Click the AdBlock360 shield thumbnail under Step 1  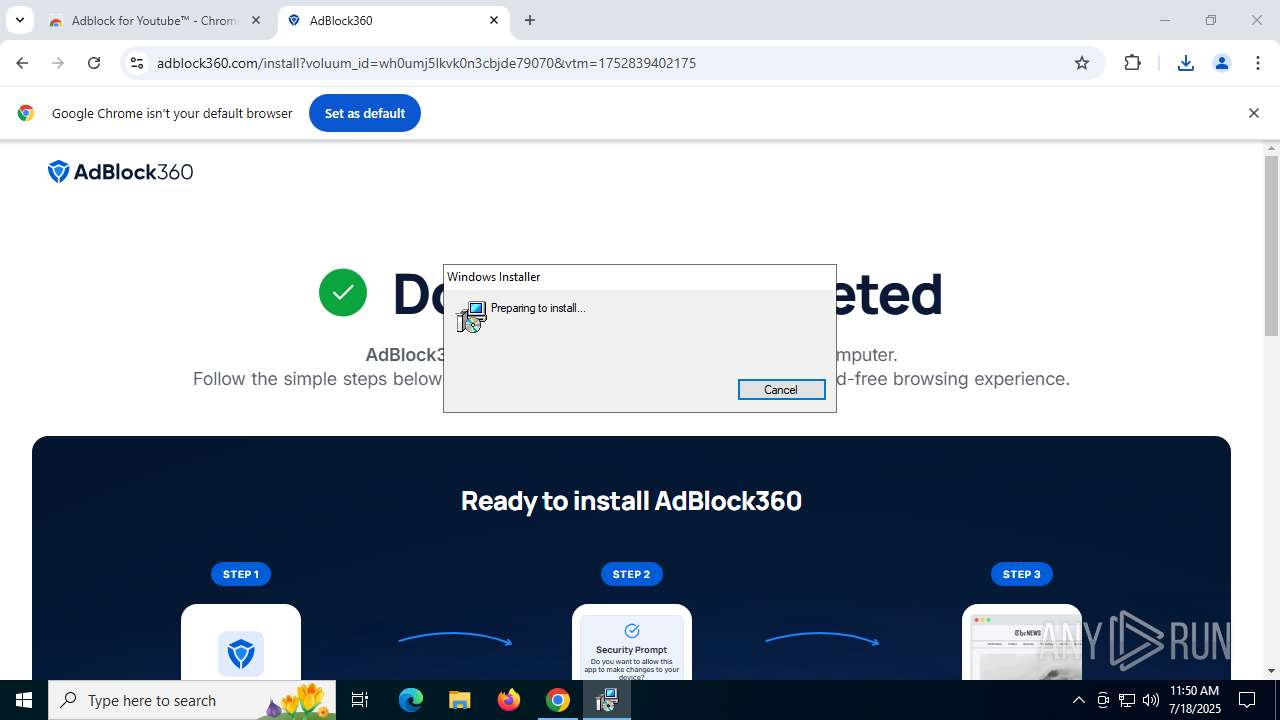click(241, 642)
